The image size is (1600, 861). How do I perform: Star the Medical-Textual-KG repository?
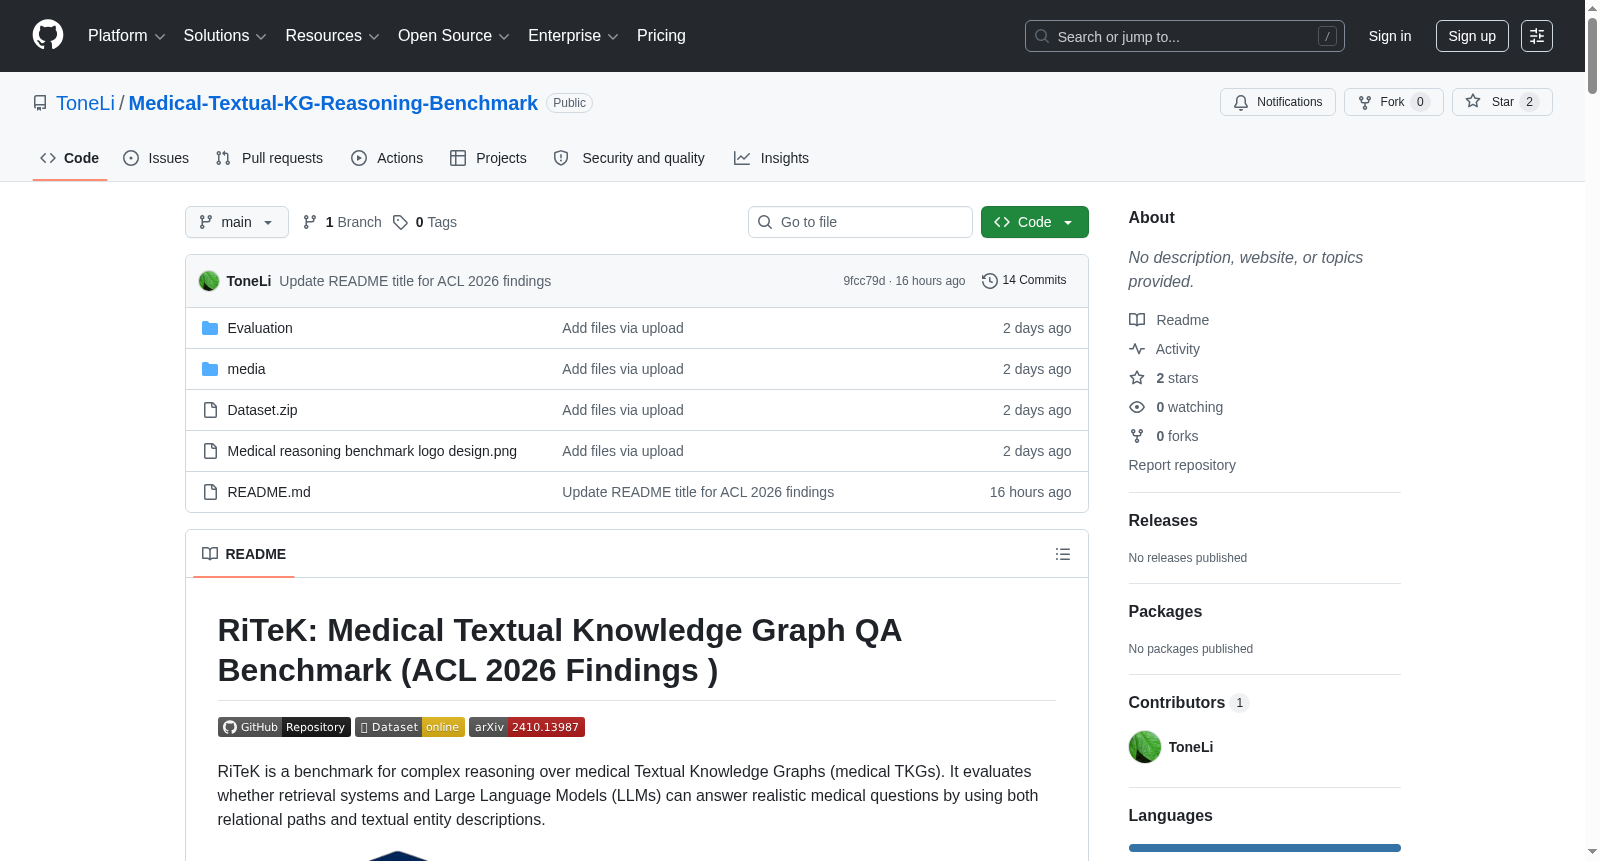1502,102
